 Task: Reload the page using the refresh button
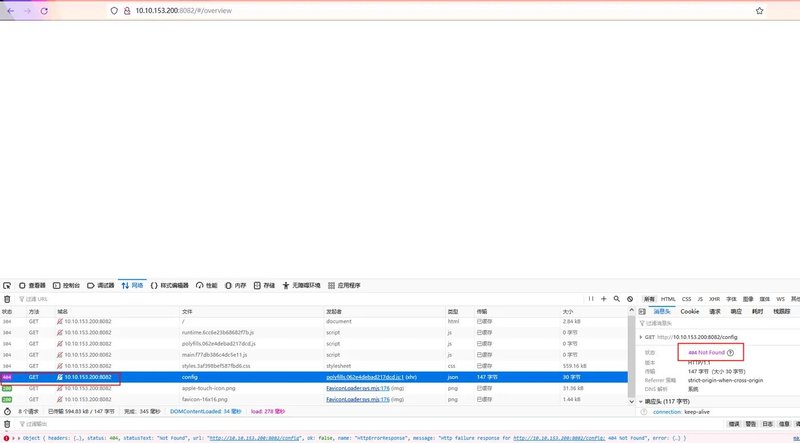(x=44, y=11)
